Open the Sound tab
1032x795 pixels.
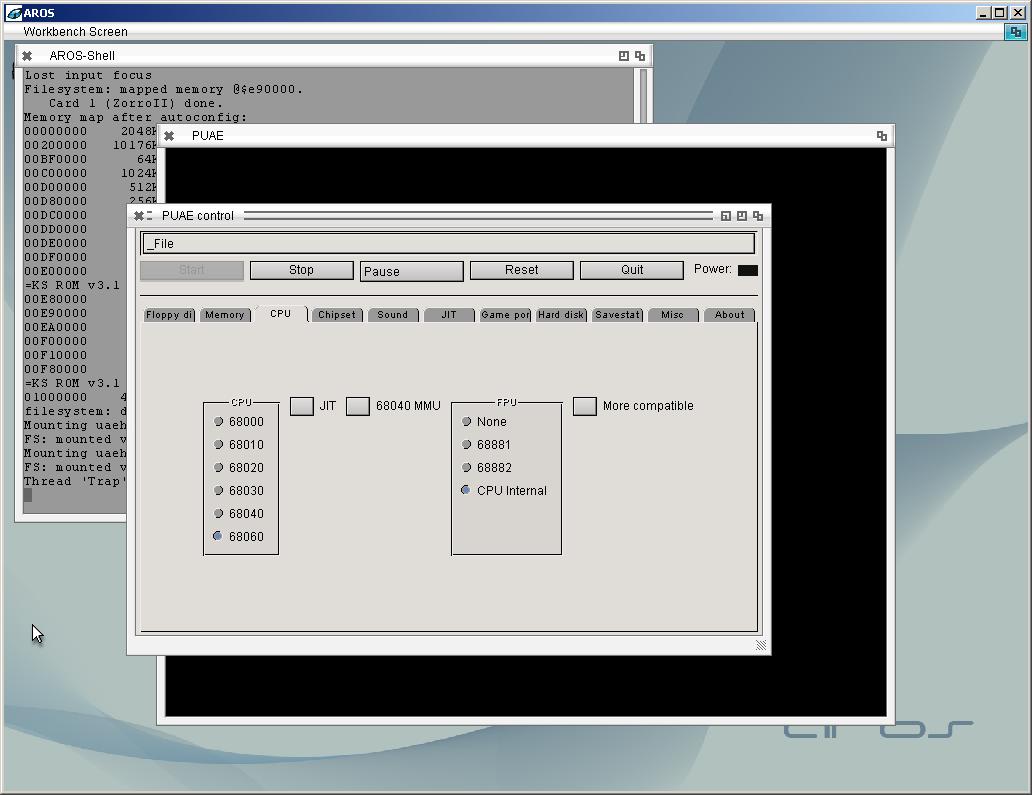coord(392,315)
